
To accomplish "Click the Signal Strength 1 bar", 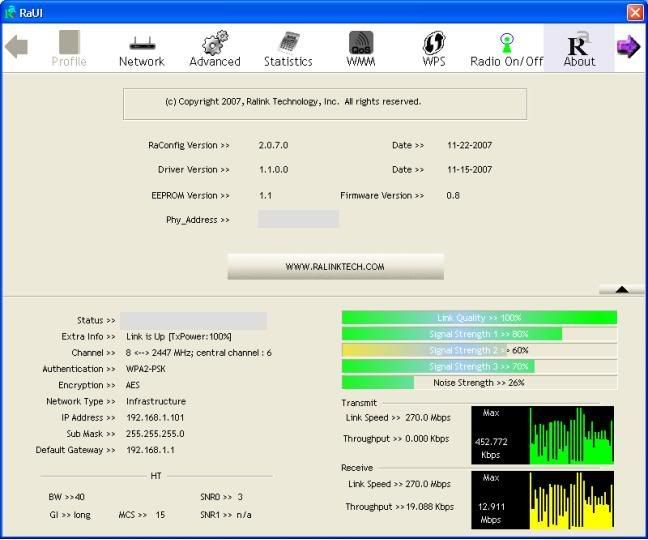I will pos(479,334).
